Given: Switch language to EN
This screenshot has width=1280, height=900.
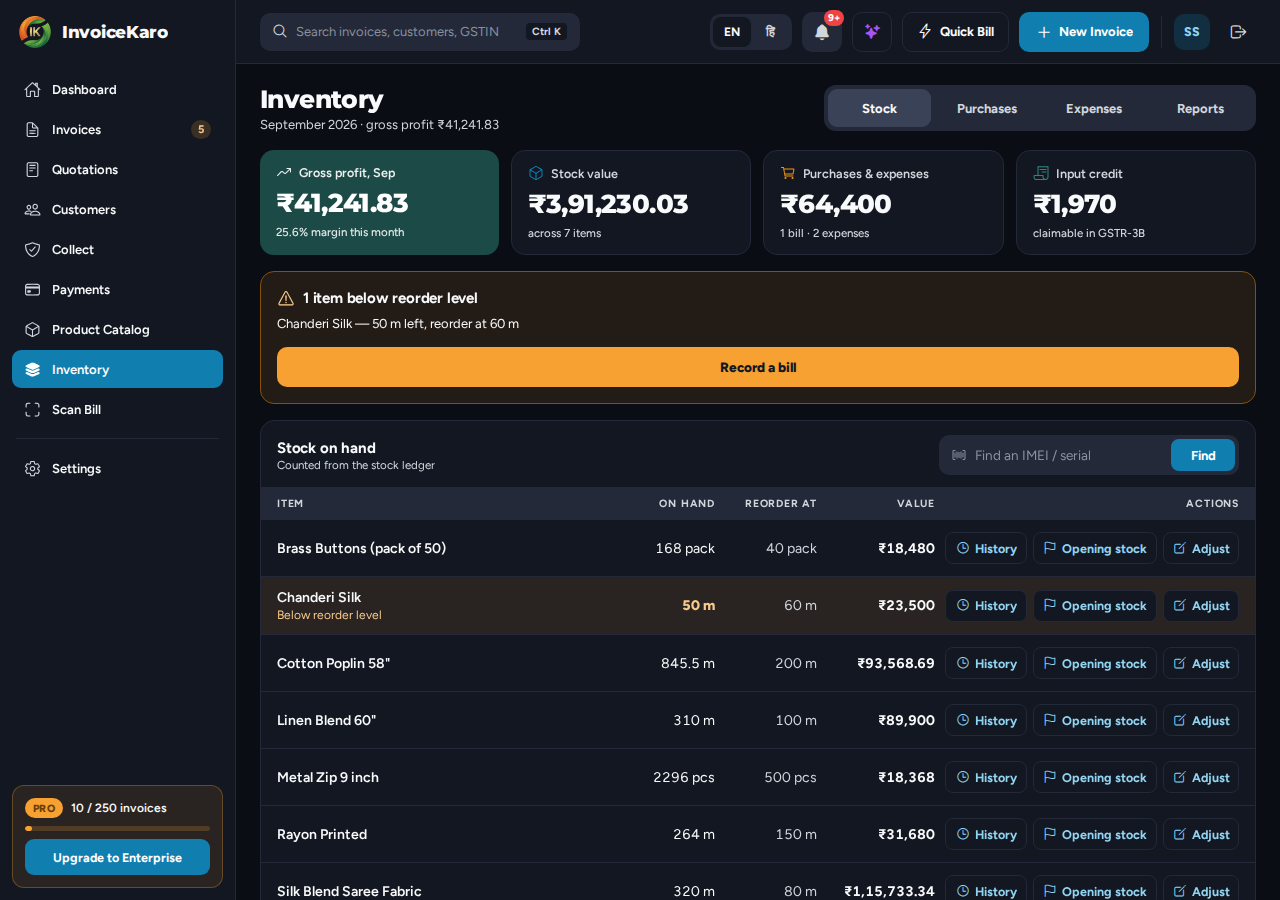Looking at the screenshot, I should (x=732, y=32).
